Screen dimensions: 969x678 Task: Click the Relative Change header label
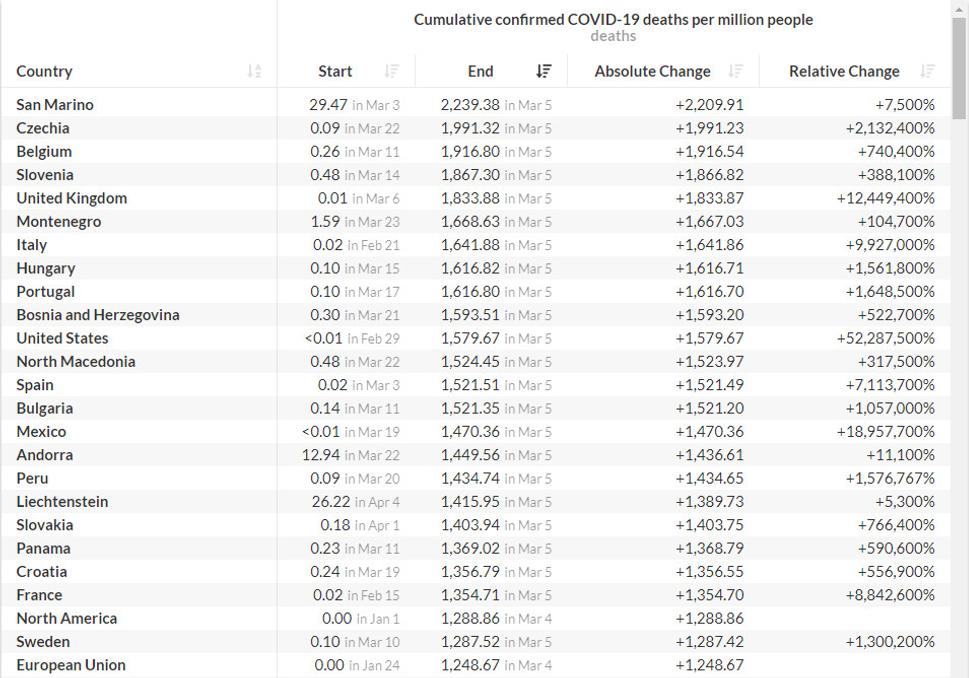(844, 71)
